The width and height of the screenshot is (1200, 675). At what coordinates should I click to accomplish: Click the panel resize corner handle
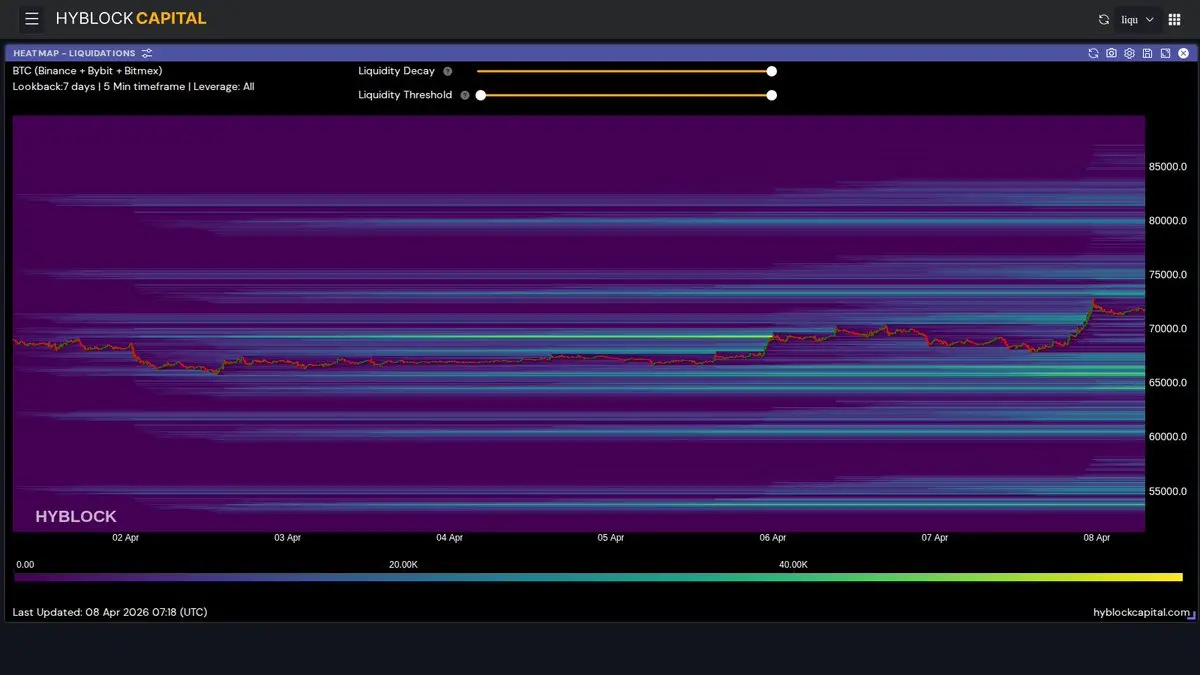(1190, 616)
